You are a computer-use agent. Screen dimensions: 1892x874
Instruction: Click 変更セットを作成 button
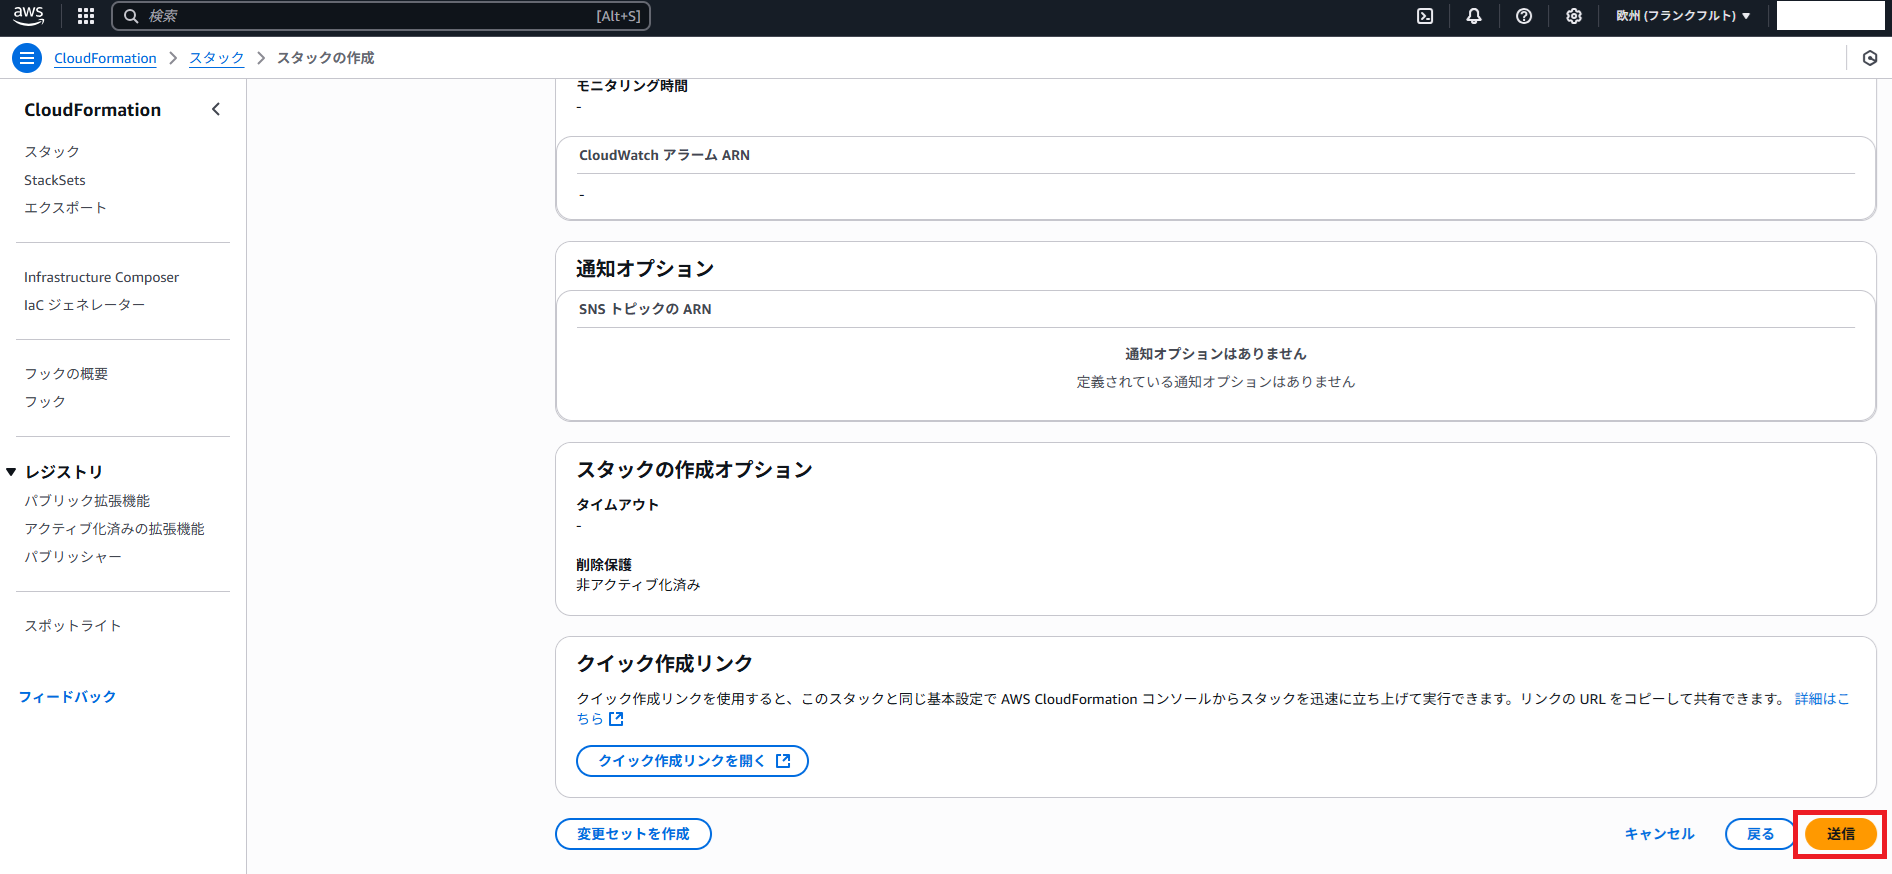pos(633,834)
